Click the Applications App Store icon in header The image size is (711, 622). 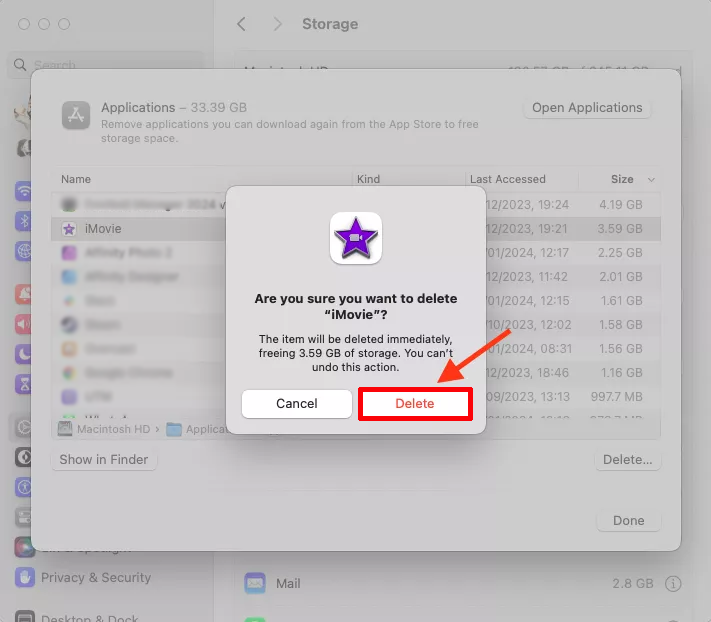click(76, 115)
